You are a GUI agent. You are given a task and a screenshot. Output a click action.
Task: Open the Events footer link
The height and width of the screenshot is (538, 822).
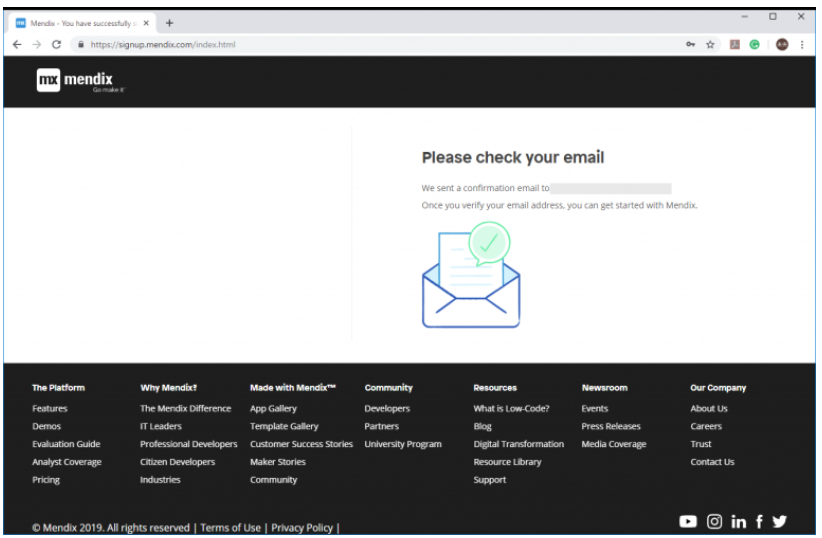click(x=594, y=408)
